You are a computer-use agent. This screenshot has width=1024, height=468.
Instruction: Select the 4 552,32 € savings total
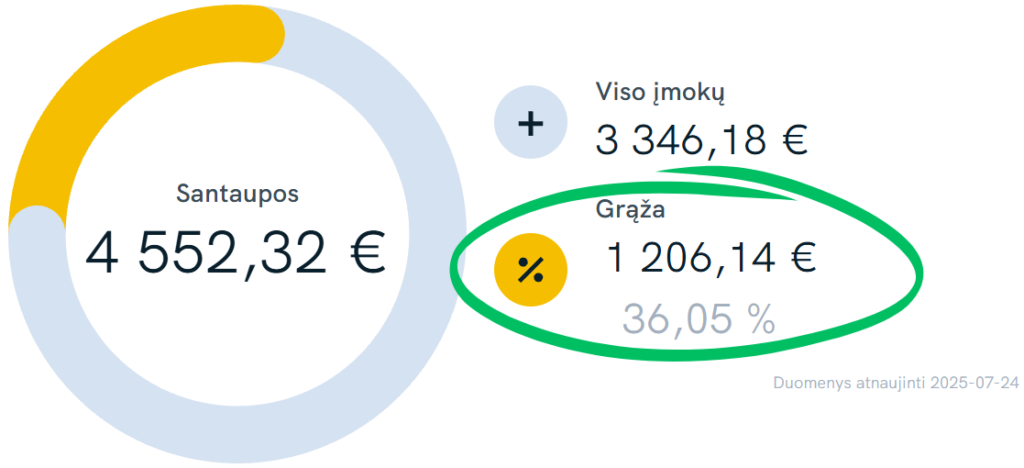235,253
